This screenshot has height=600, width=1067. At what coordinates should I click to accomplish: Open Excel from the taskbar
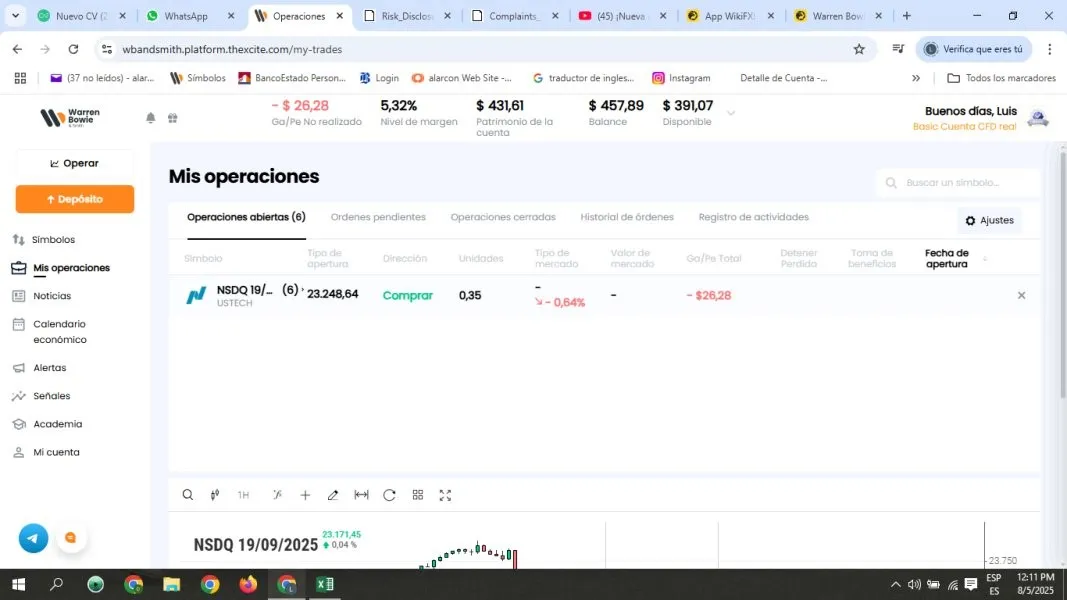coord(325,584)
